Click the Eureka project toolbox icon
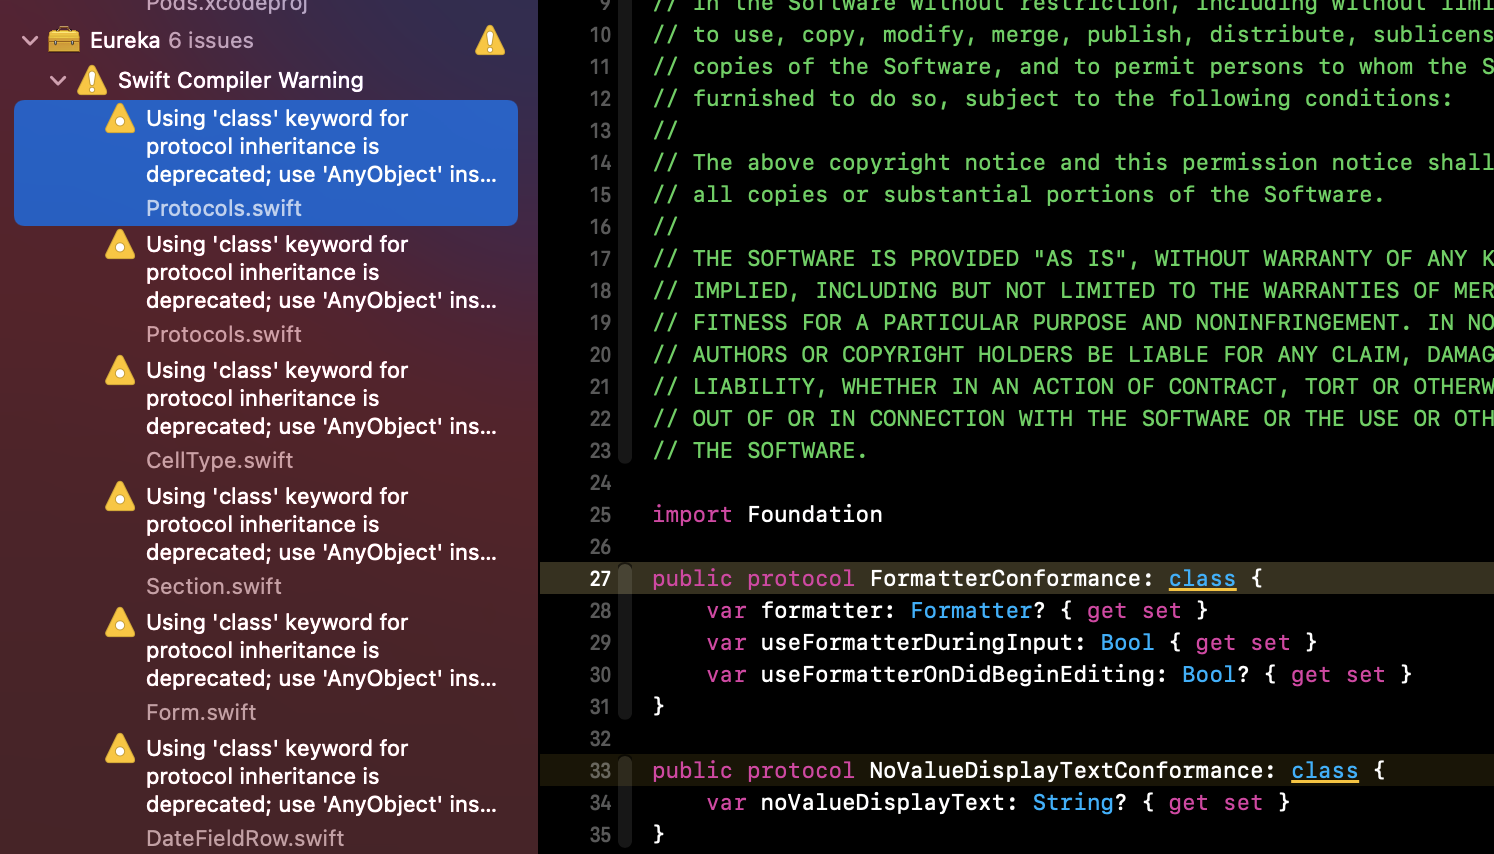 63,40
